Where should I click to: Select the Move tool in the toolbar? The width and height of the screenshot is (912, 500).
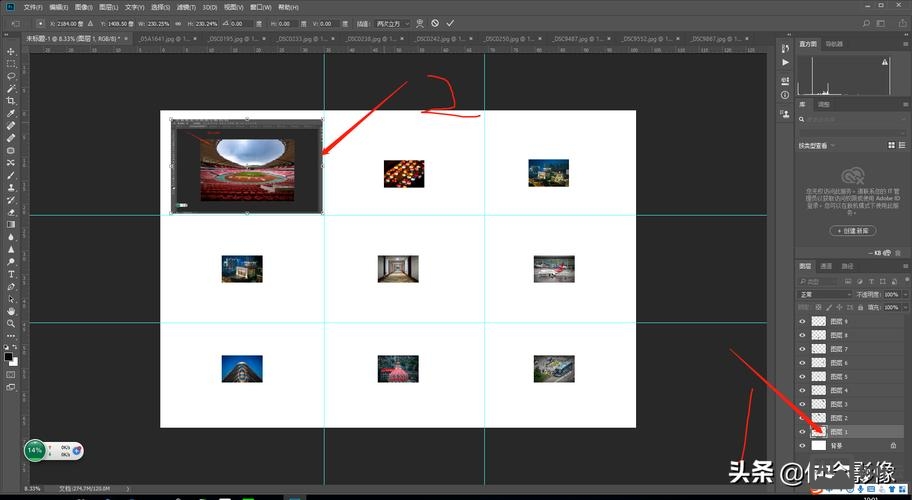(x=11, y=51)
